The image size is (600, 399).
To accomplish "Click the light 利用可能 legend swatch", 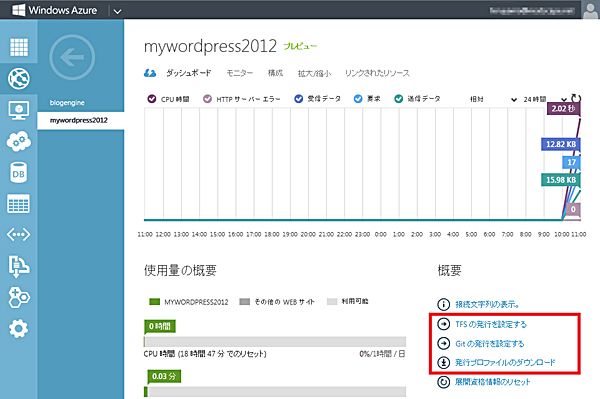I will point(332,302).
